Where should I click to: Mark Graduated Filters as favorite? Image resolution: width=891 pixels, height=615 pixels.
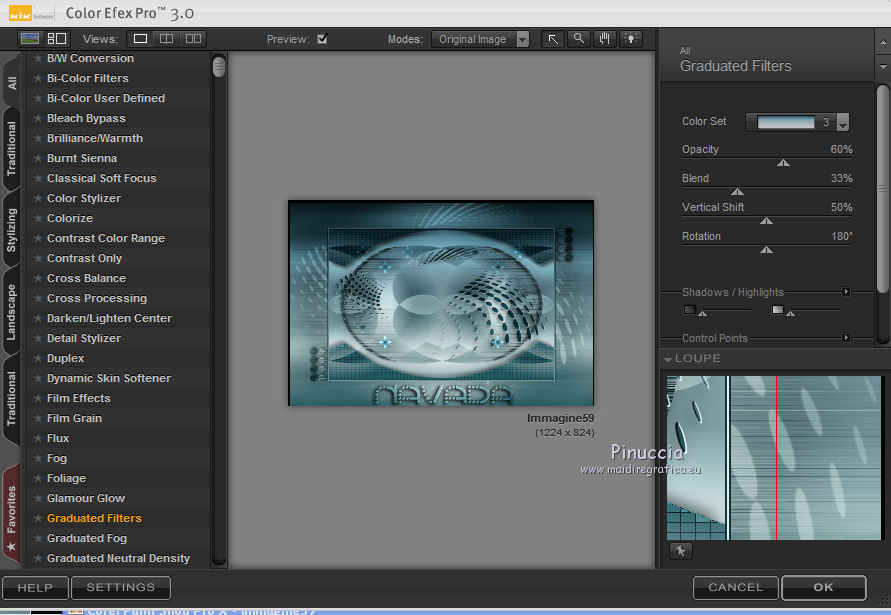38,518
